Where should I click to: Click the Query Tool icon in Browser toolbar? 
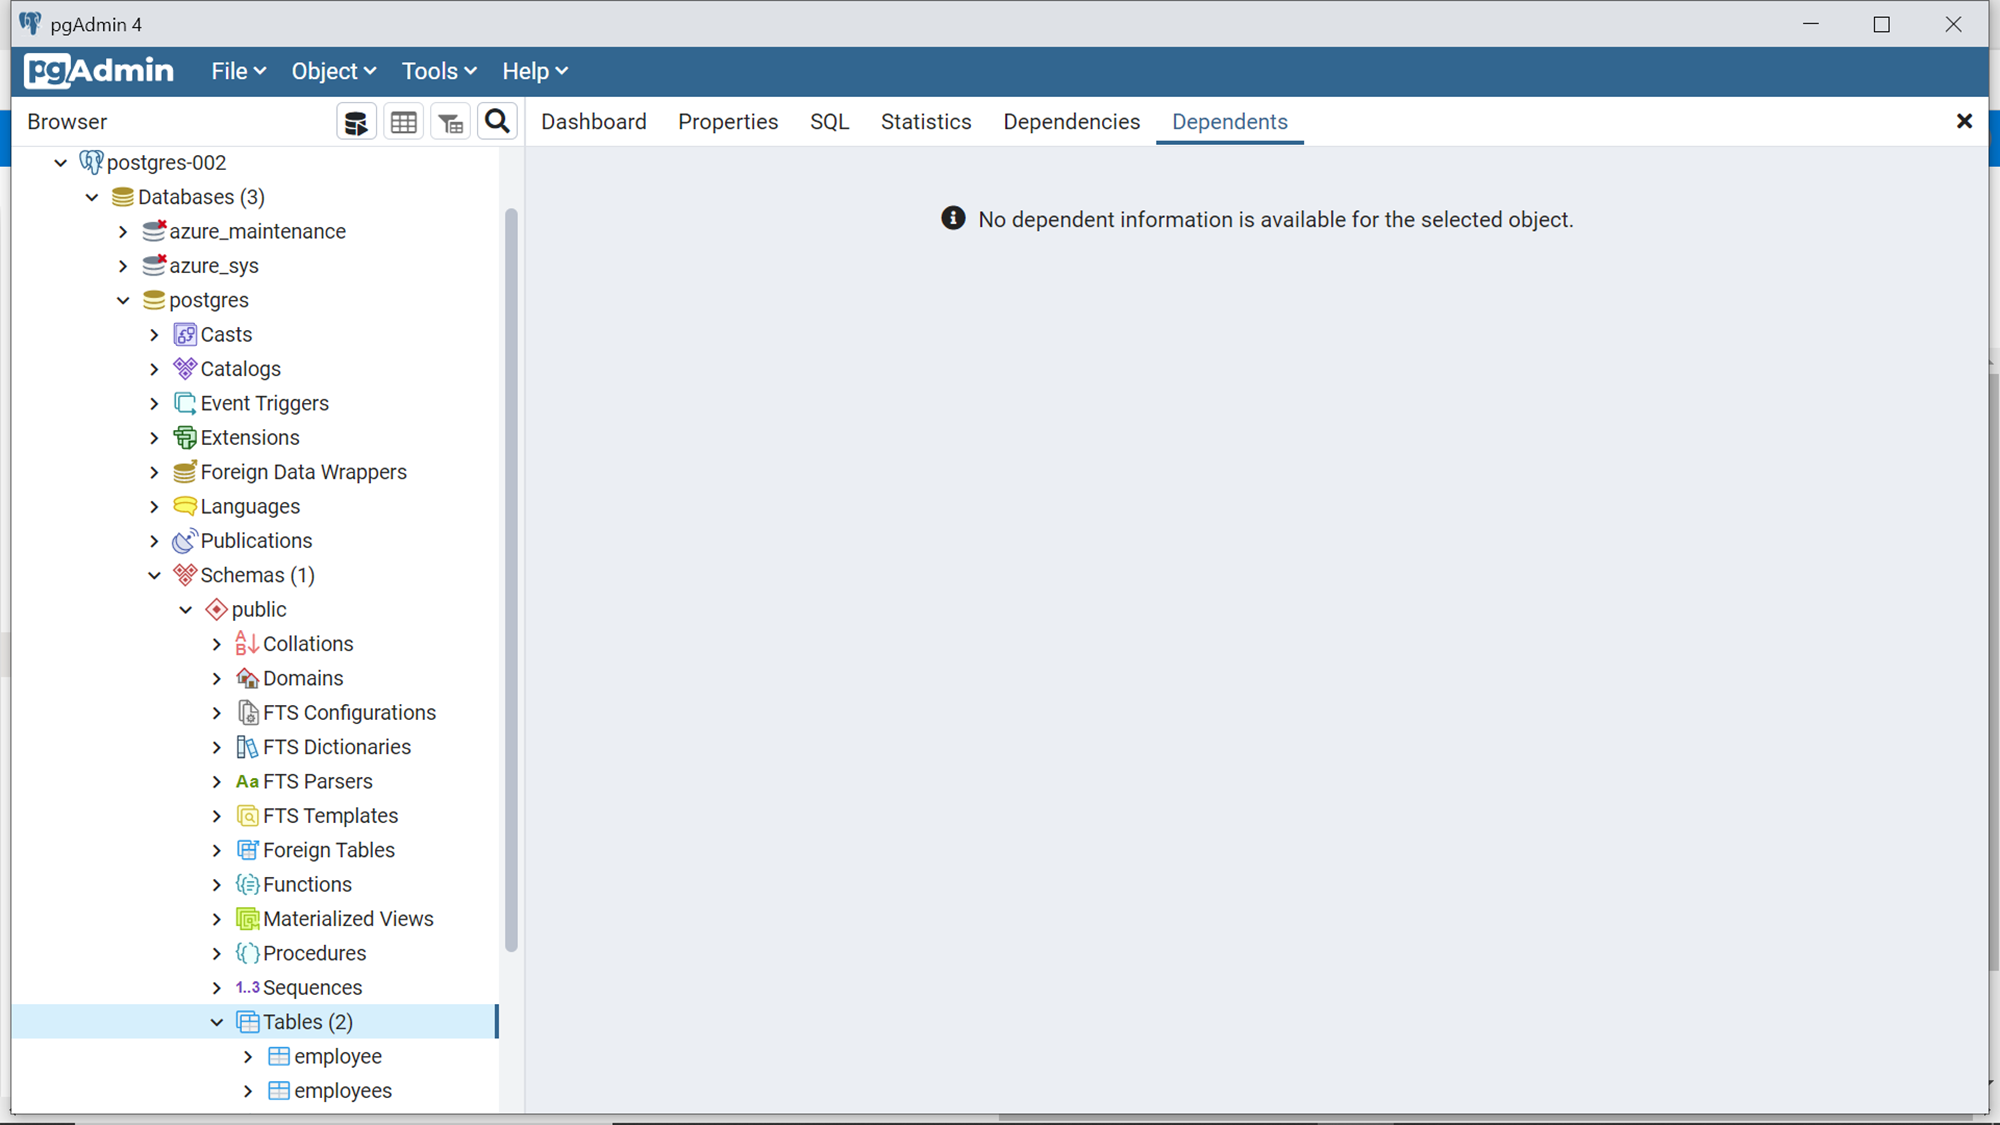[356, 122]
